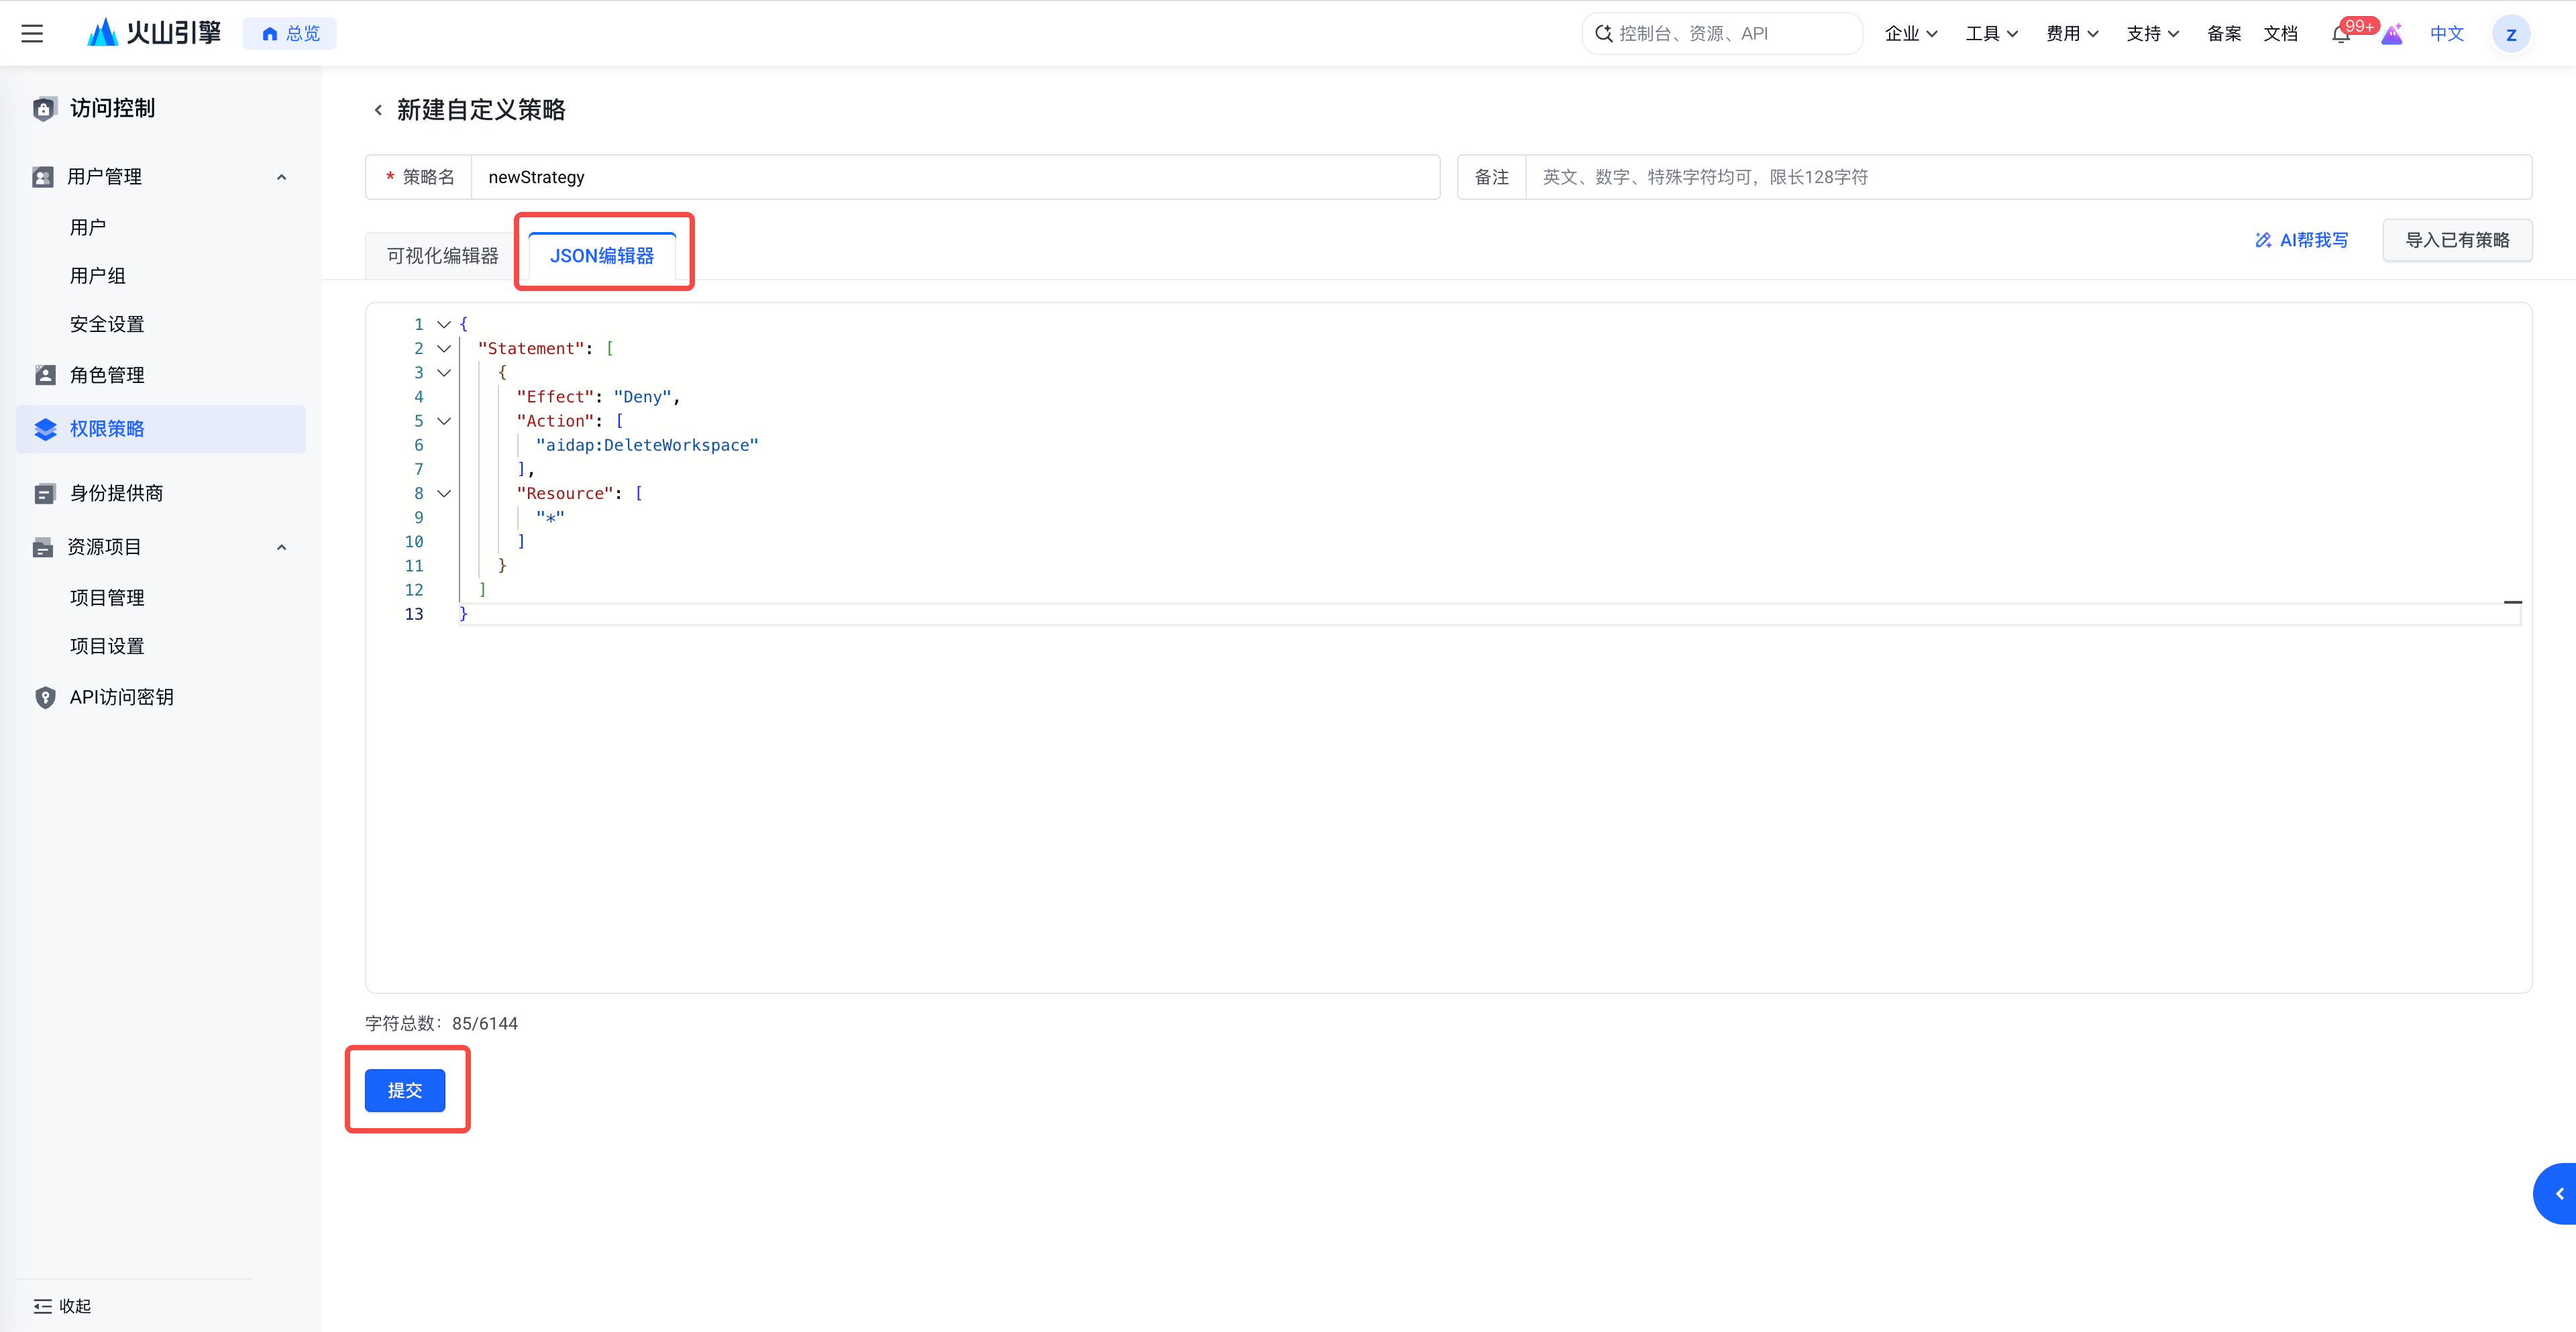Click the 总览 overview button

coord(290,34)
